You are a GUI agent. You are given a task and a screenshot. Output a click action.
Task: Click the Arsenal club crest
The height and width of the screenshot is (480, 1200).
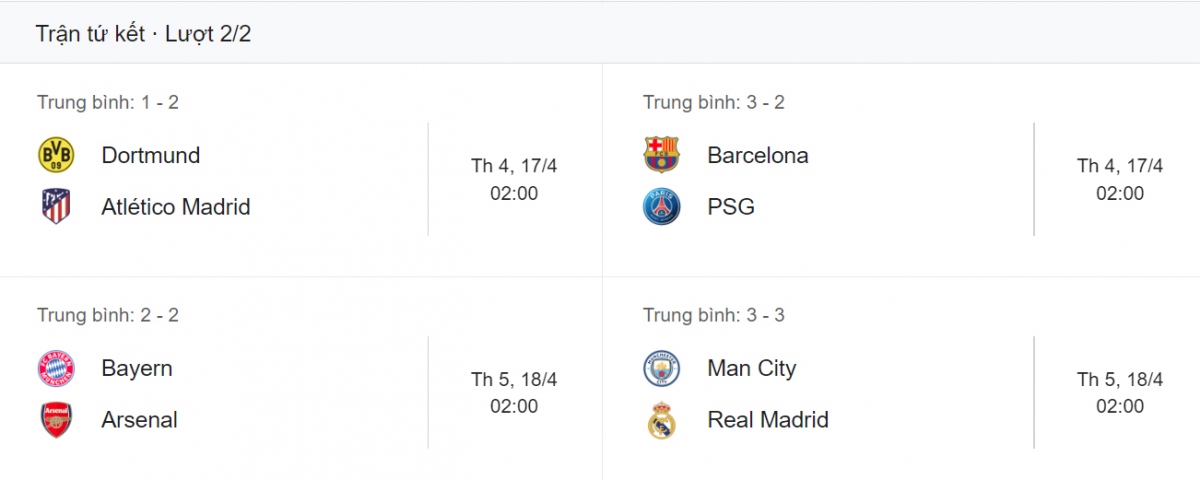(56, 420)
